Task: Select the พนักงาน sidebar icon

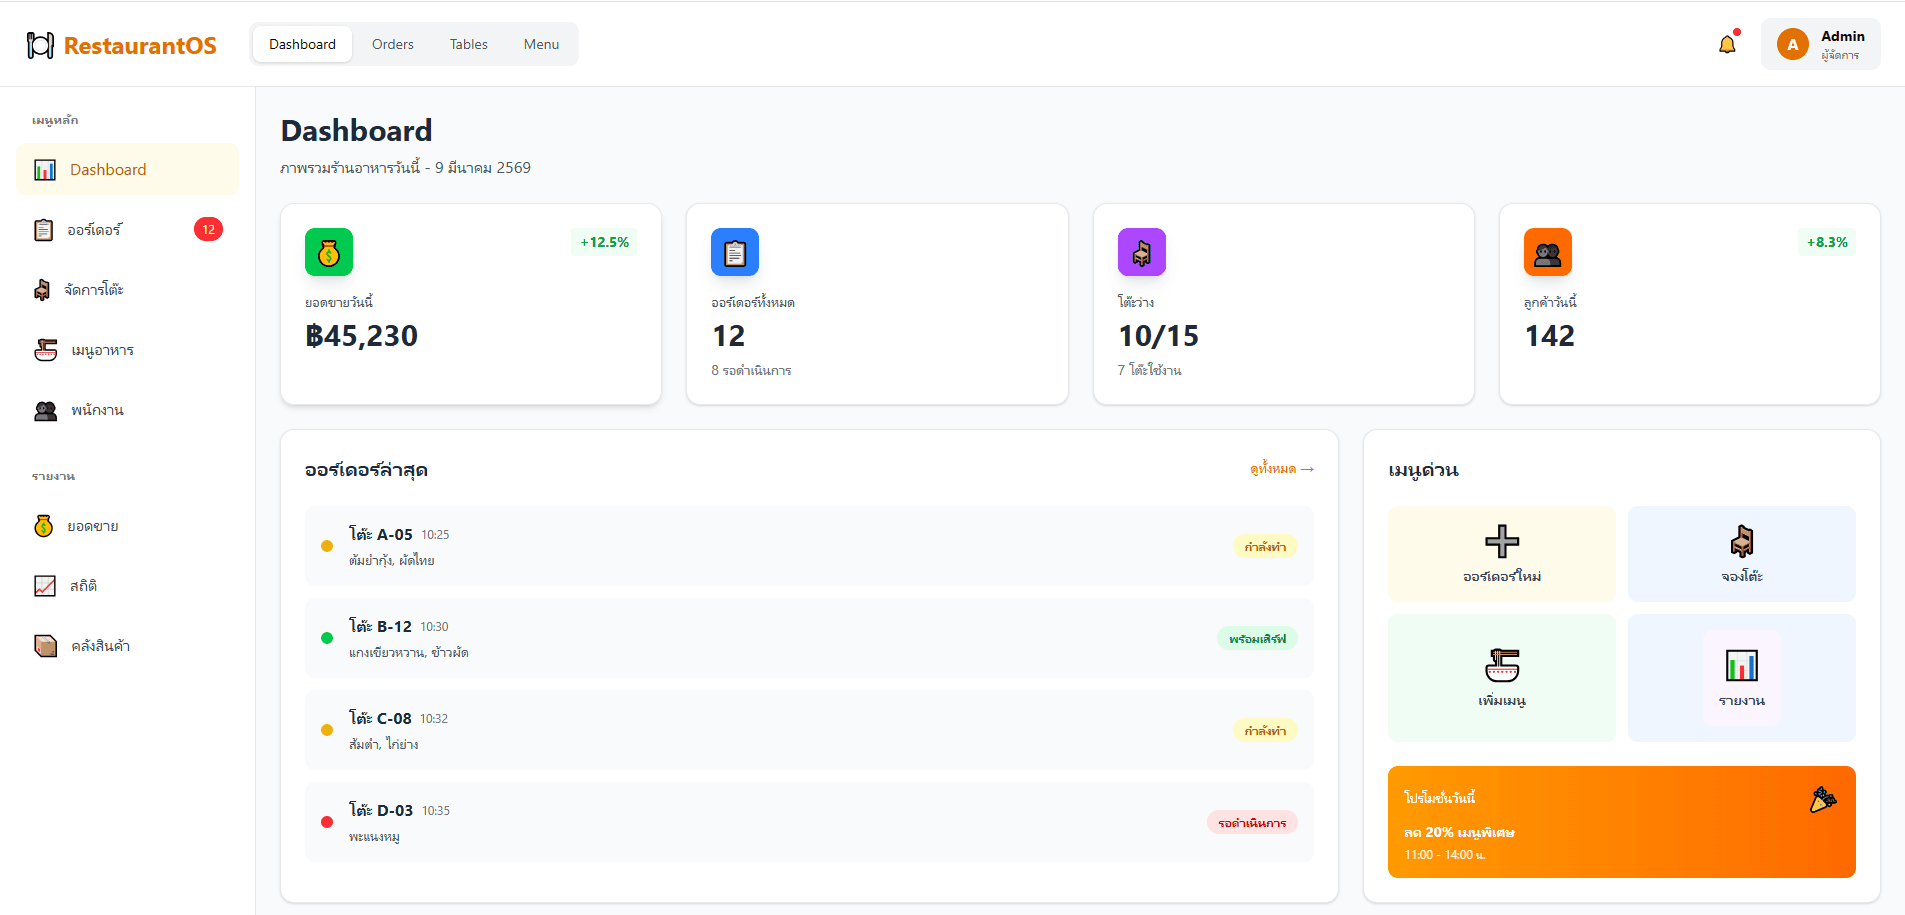Action: [x=45, y=410]
